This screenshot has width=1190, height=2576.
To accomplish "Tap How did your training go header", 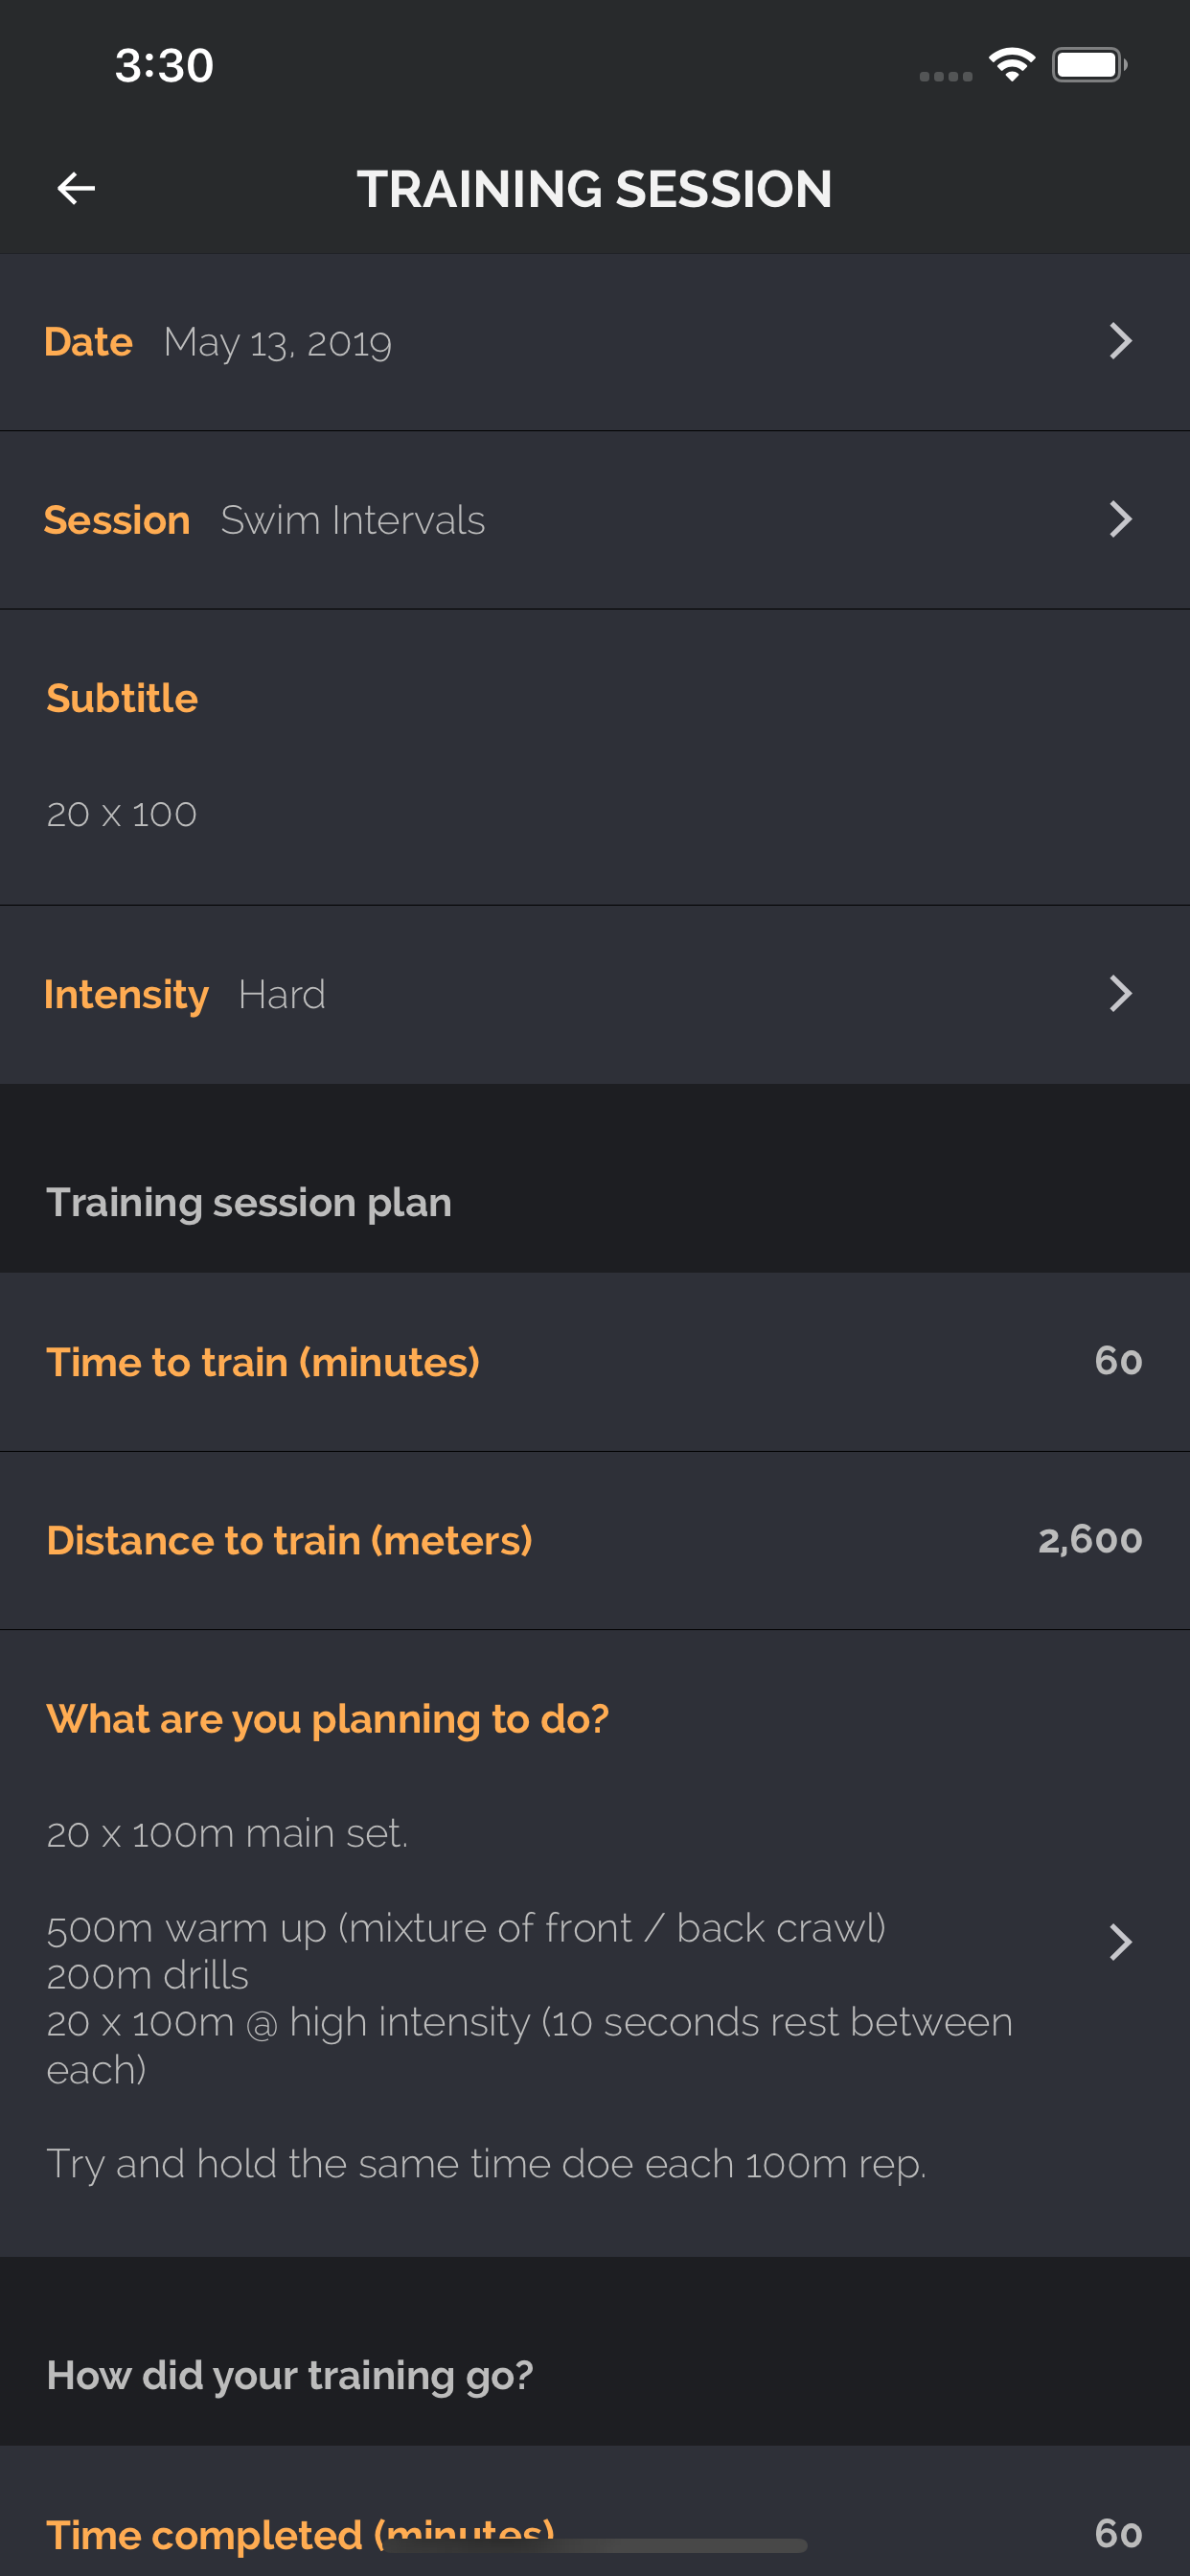I will tap(290, 2375).
